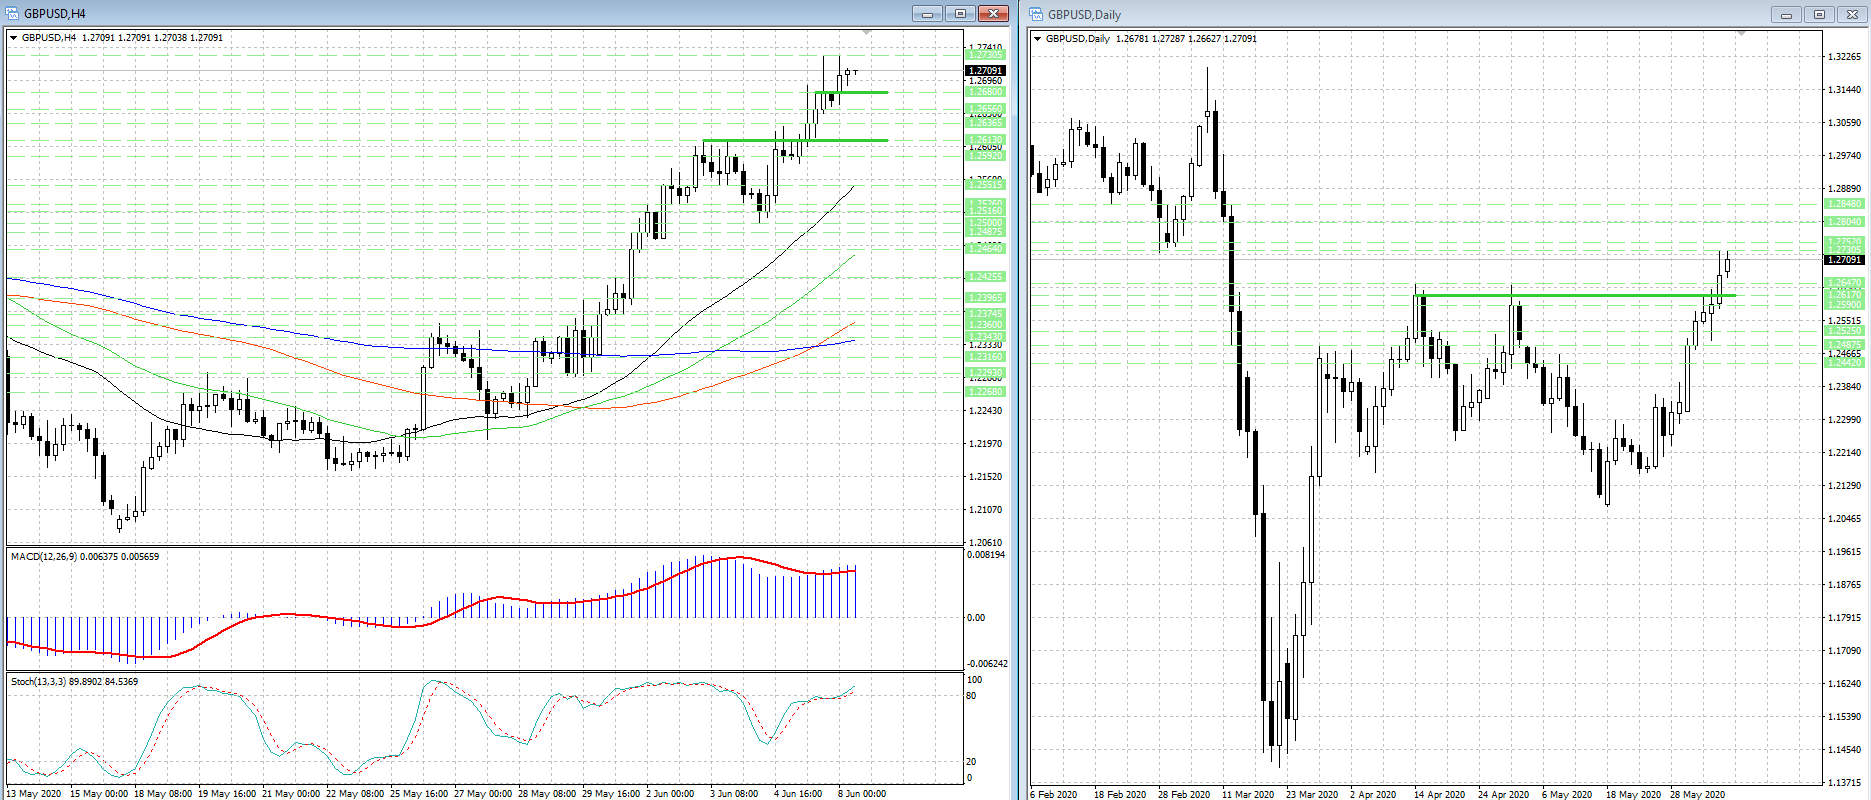
Task: Click the chart shift triangle on H4 chart
Action: tap(866, 34)
